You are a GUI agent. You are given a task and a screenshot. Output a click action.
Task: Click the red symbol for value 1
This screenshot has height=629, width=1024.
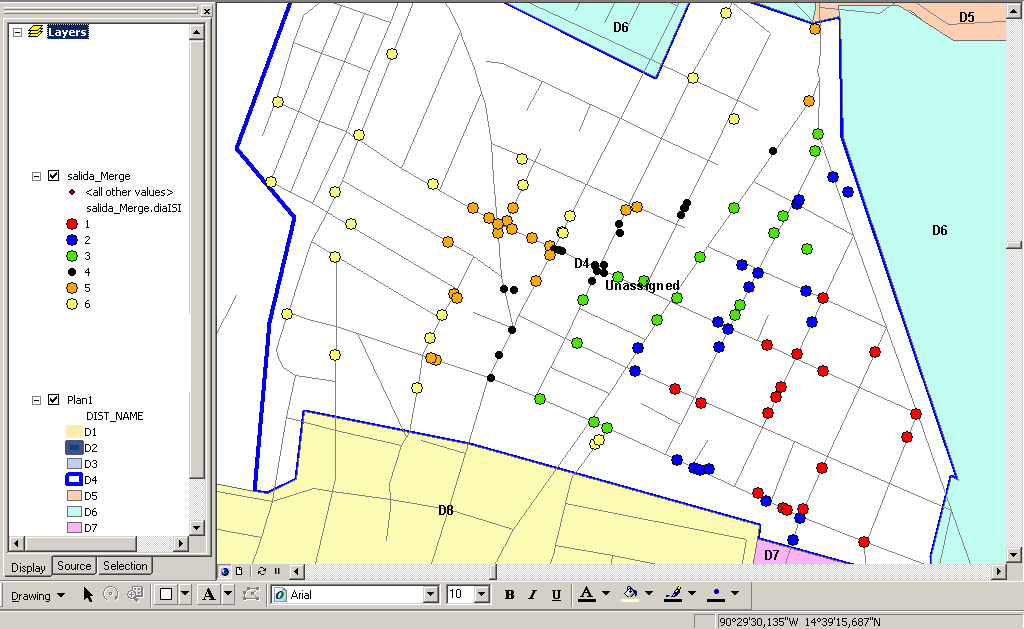tap(72, 224)
